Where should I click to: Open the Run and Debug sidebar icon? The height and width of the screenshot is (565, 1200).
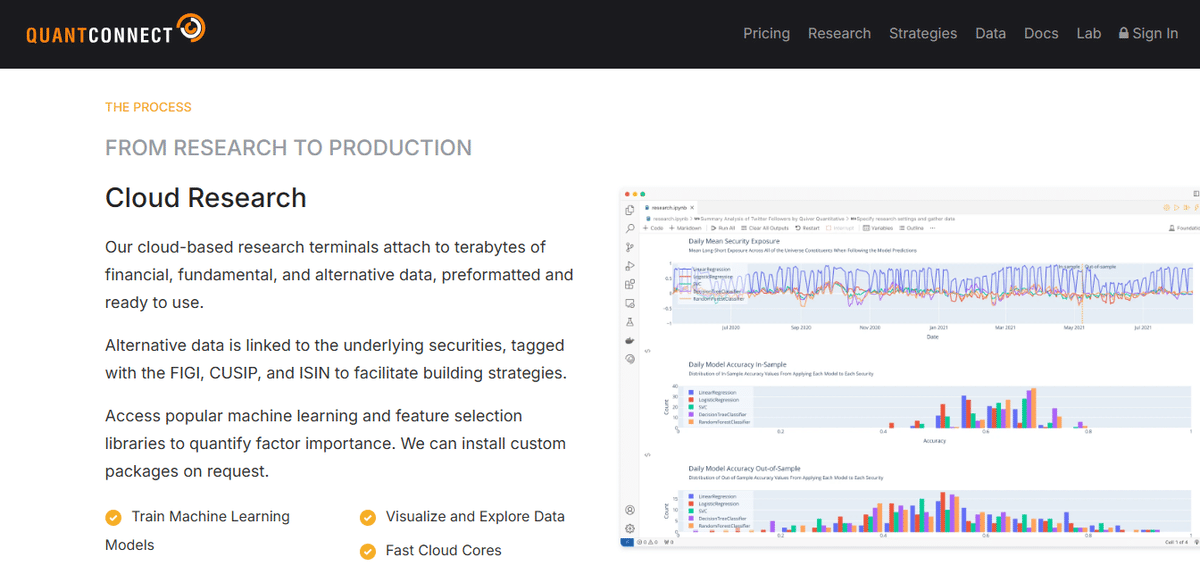(630, 265)
